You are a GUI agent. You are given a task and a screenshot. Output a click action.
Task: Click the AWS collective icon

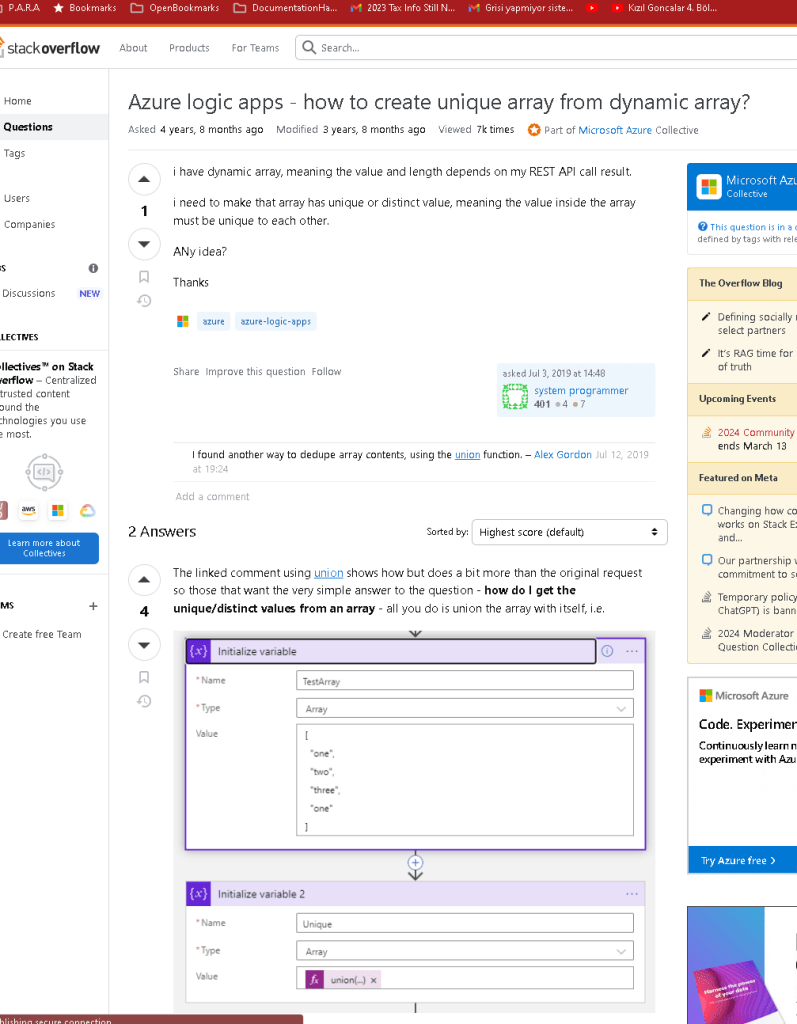pos(28,510)
